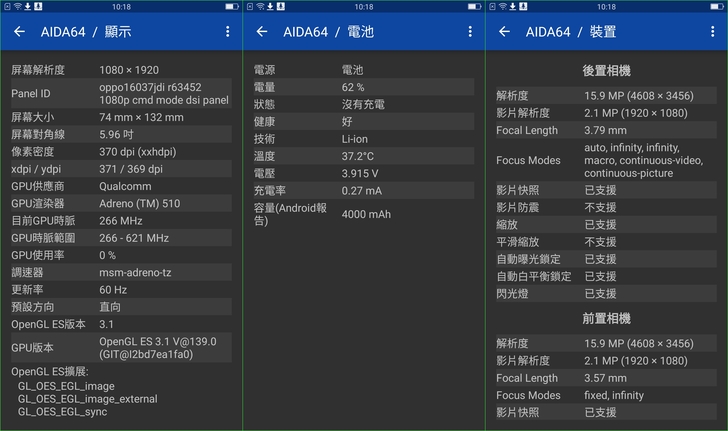Select the rear camera Focus Modes label

coord(528,160)
